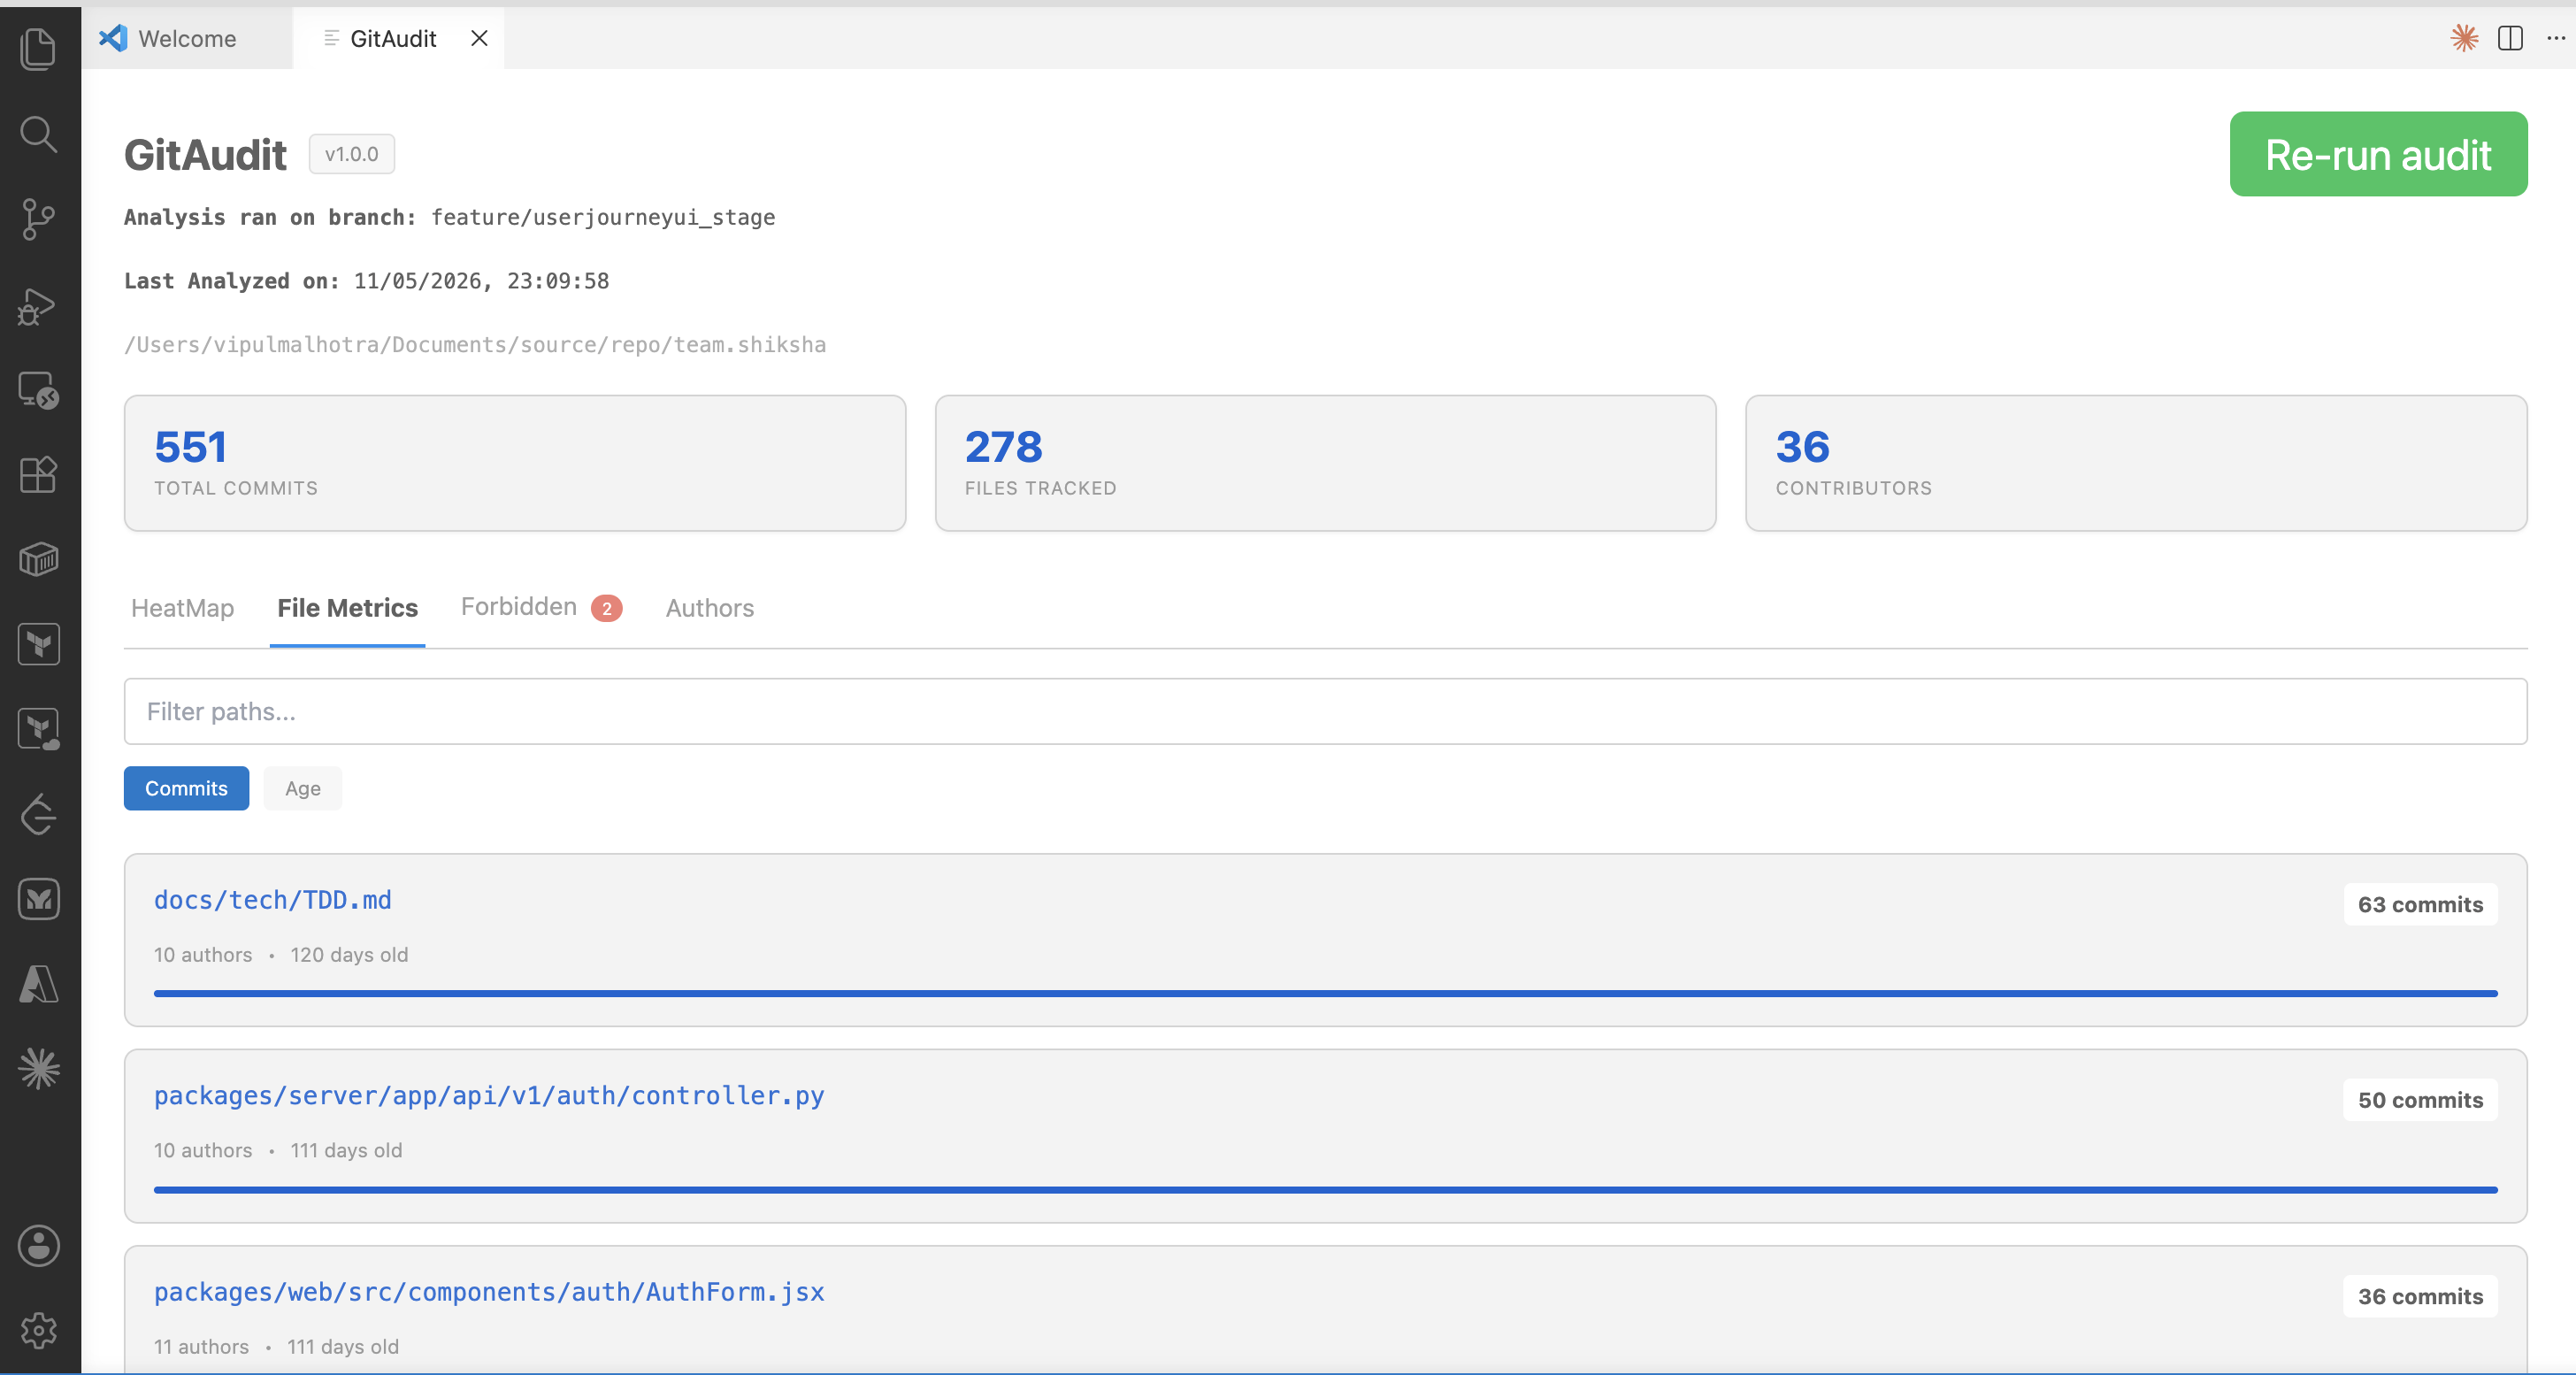Click the 63 commits badge
This screenshot has width=2576, height=1375.
click(2420, 904)
